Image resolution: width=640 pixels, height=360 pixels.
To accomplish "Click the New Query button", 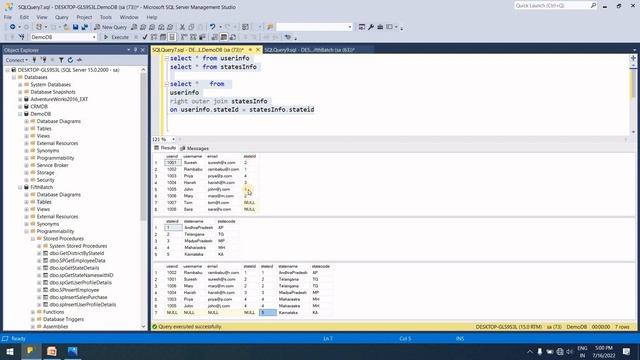I will [111, 27].
